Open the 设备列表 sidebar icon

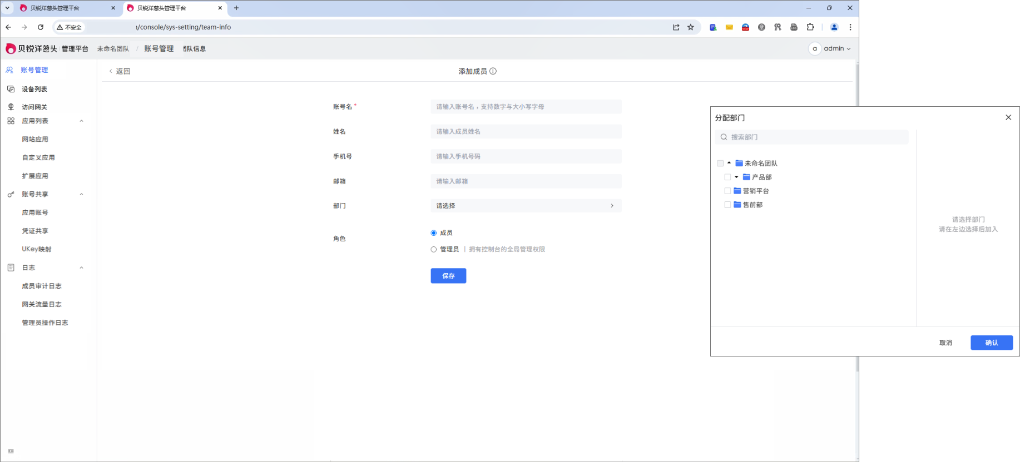11,89
